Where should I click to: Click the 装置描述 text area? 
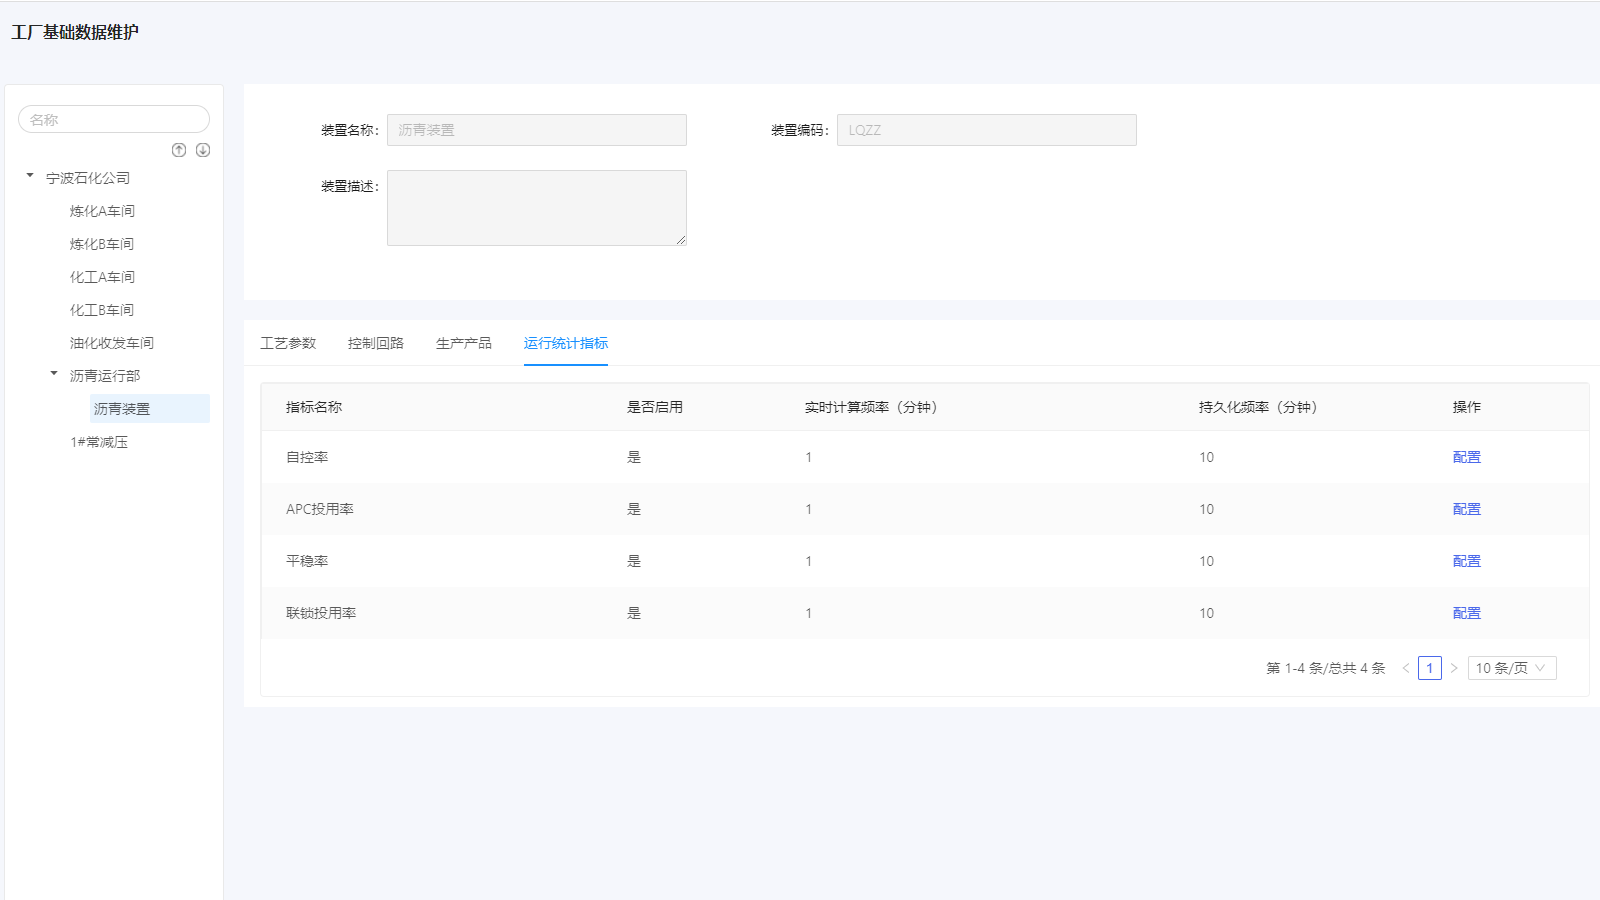pyautogui.click(x=536, y=208)
